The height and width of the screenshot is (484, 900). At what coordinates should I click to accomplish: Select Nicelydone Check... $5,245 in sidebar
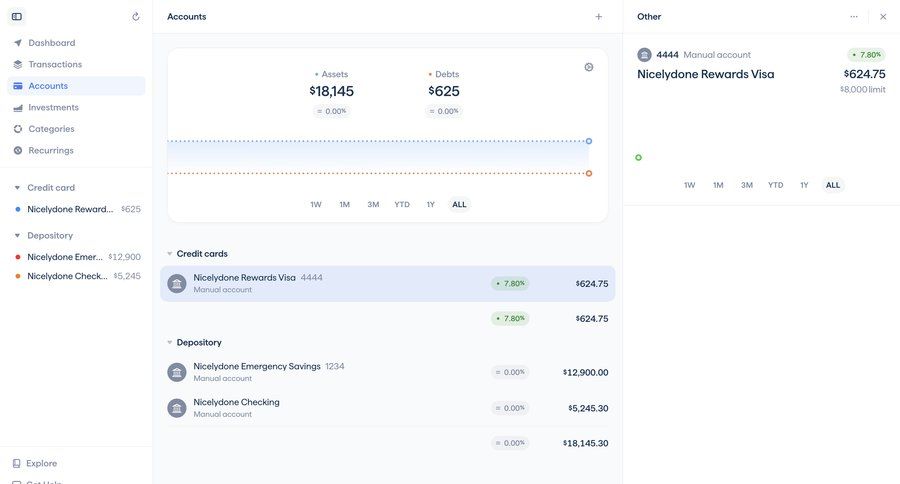pos(76,276)
